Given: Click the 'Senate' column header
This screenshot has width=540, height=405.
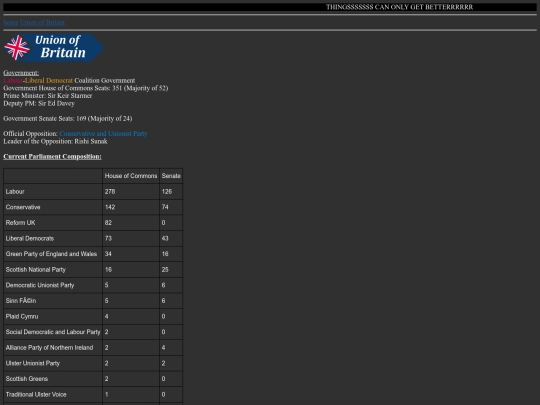Looking at the screenshot, I should click(171, 176).
